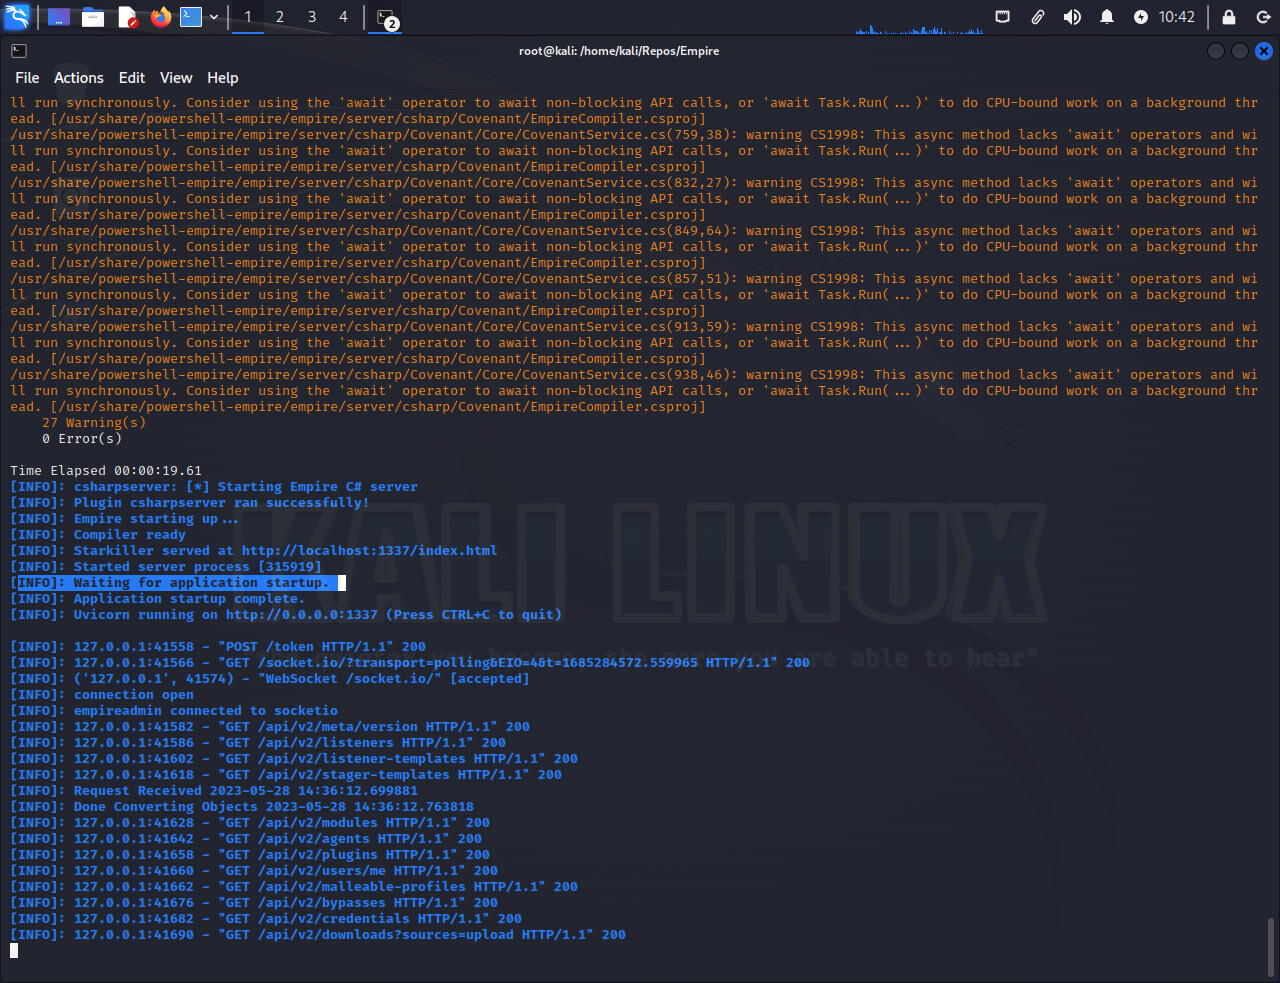This screenshot has height=983, width=1280.
Task: Open the notifications bell icon
Action: (x=1107, y=17)
